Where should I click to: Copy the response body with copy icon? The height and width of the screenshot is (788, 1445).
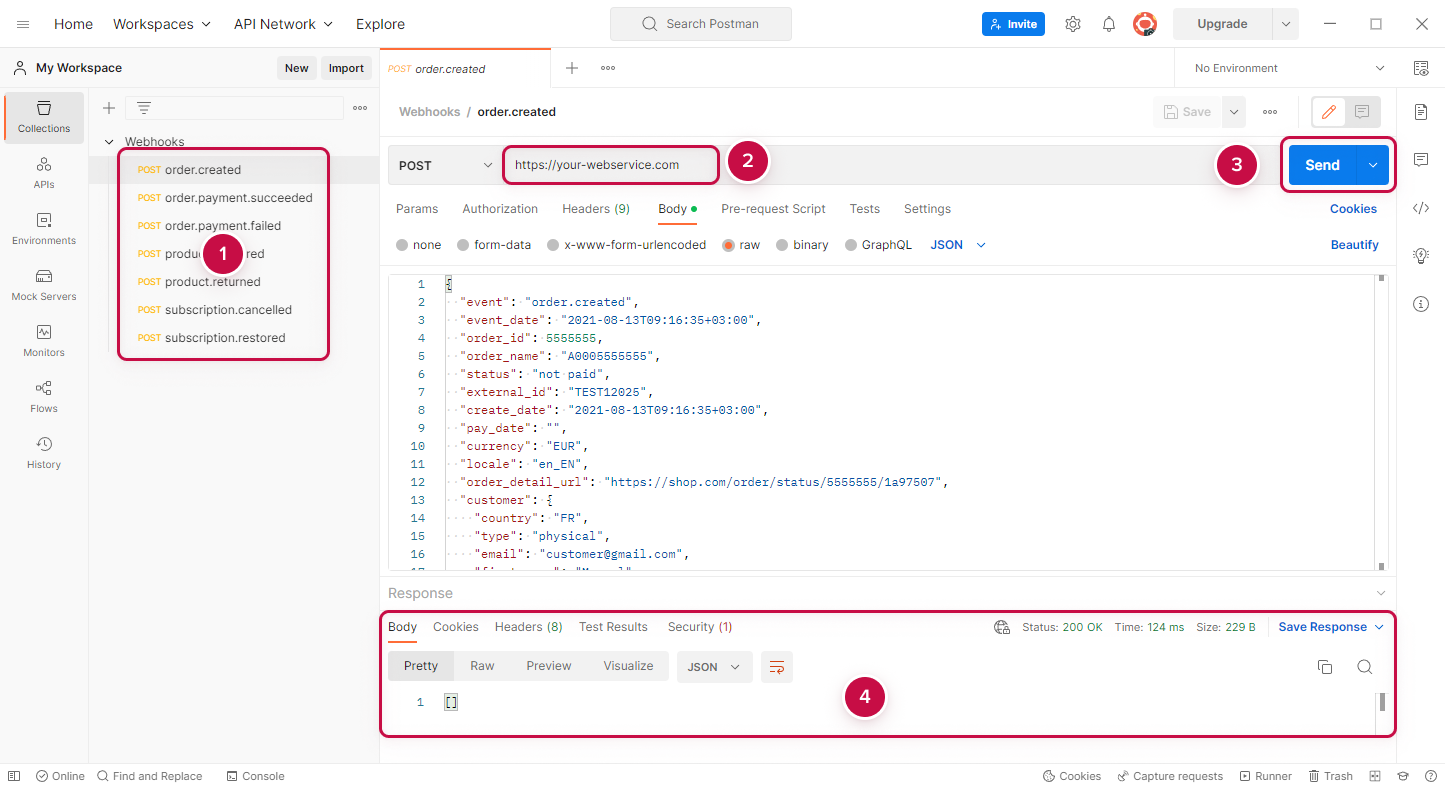1325,667
